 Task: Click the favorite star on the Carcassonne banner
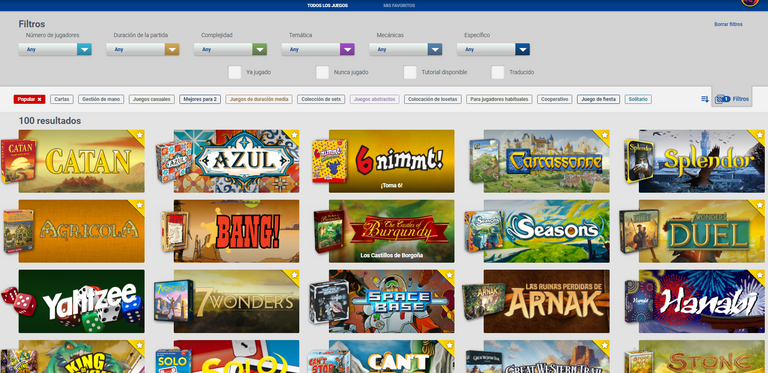click(604, 135)
